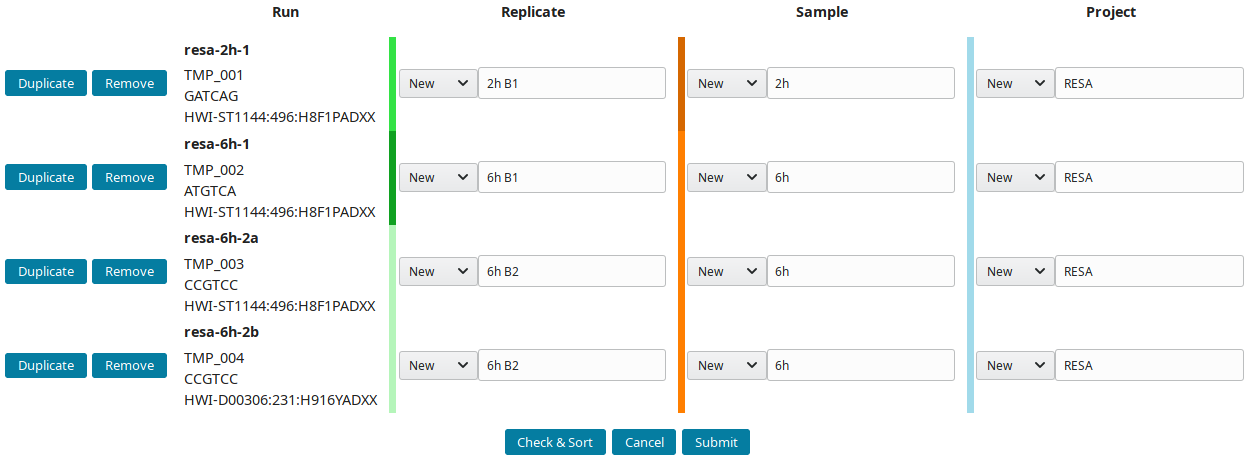Duplicate the resa-6h-2a run row

46,271
